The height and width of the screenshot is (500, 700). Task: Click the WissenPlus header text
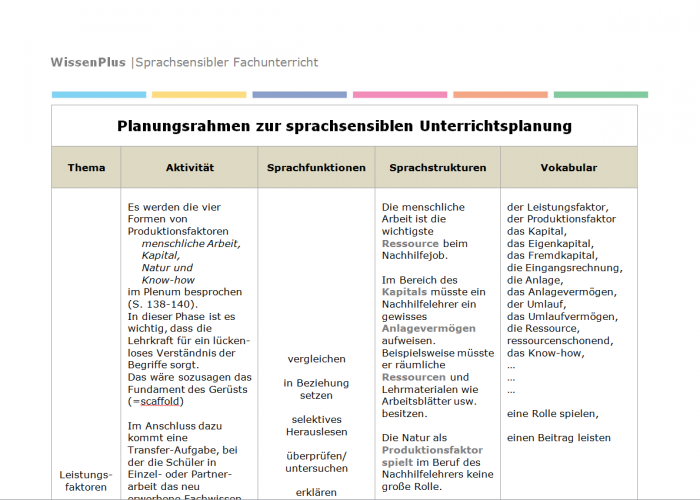tap(88, 62)
